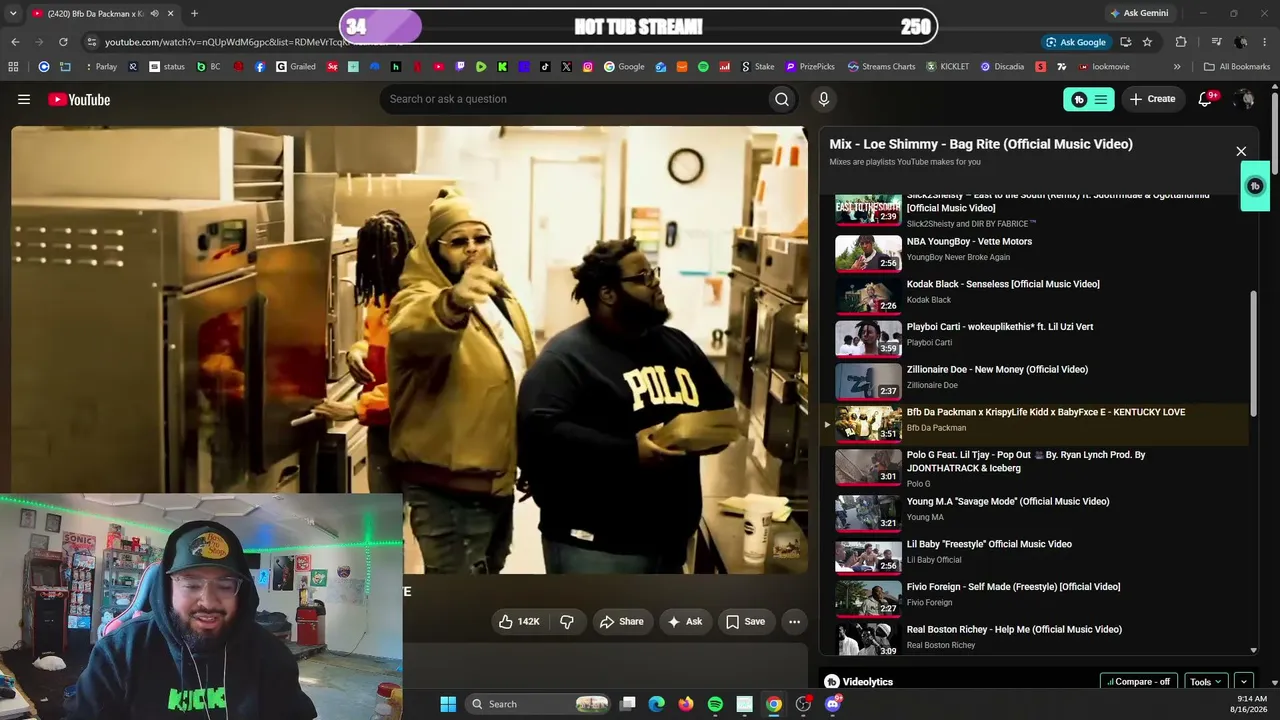Open the lookmovie bookmark
1280x720 pixels.
click(1104, 67)
